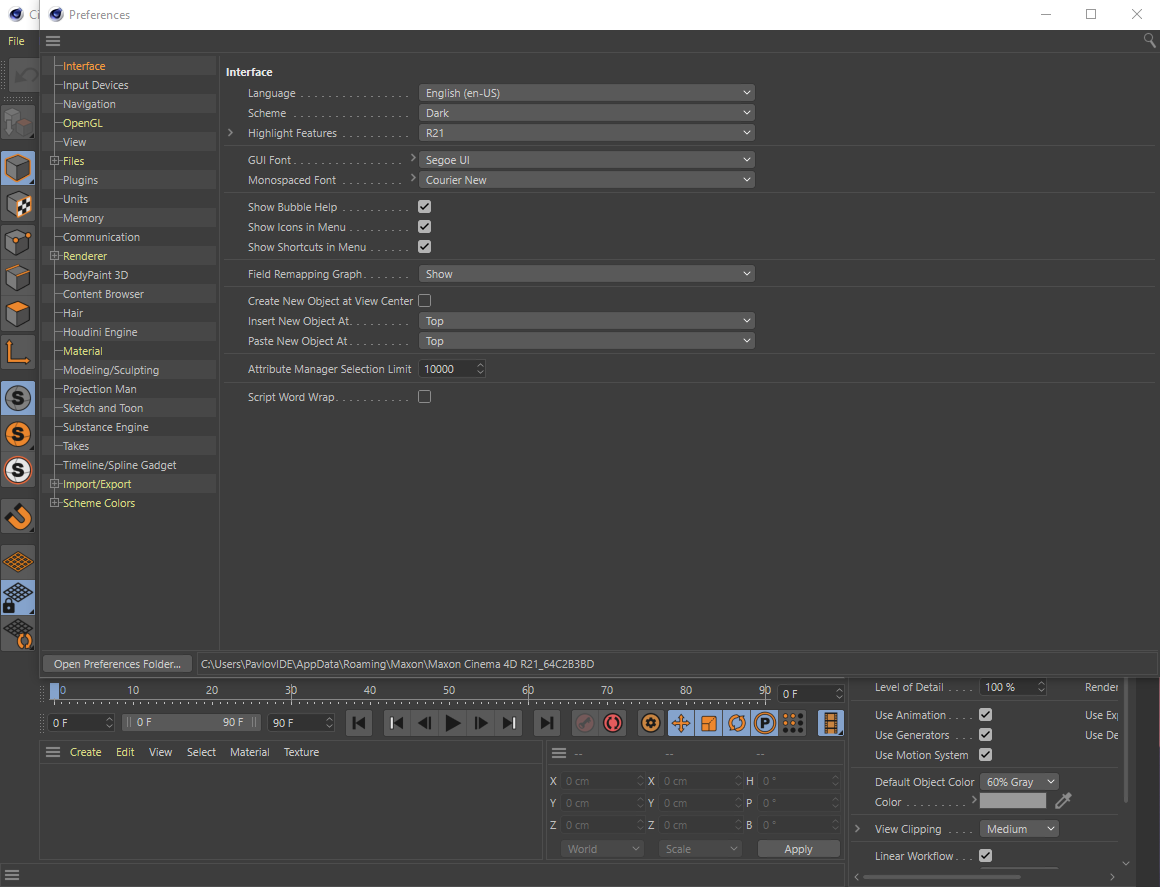Open the GUI Font dropdown
The image size is (1160, 887).
point(587,160)
